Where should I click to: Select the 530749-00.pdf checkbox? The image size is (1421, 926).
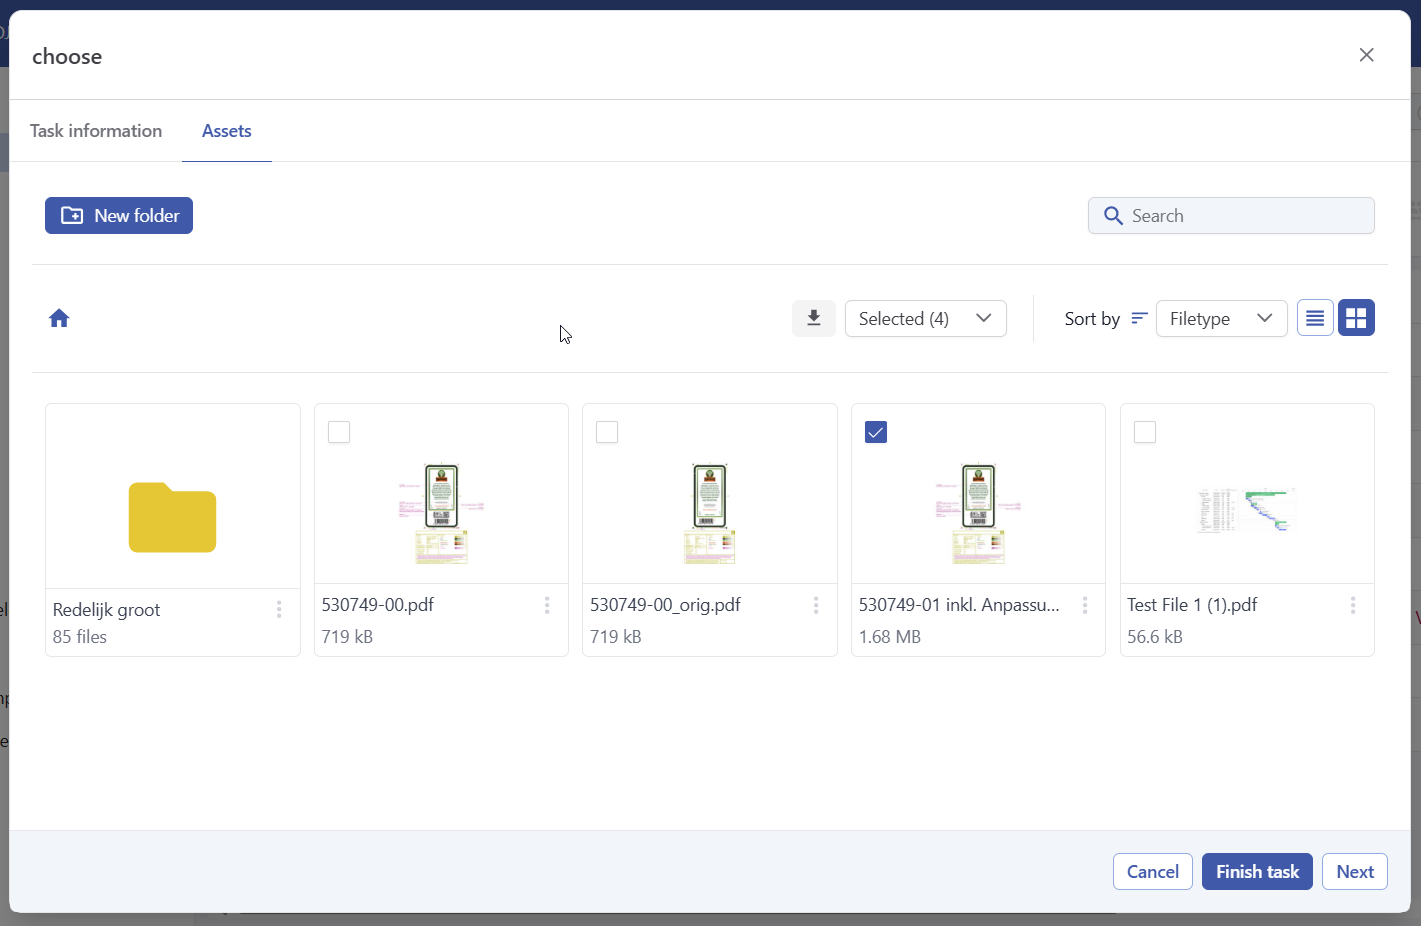339,432
